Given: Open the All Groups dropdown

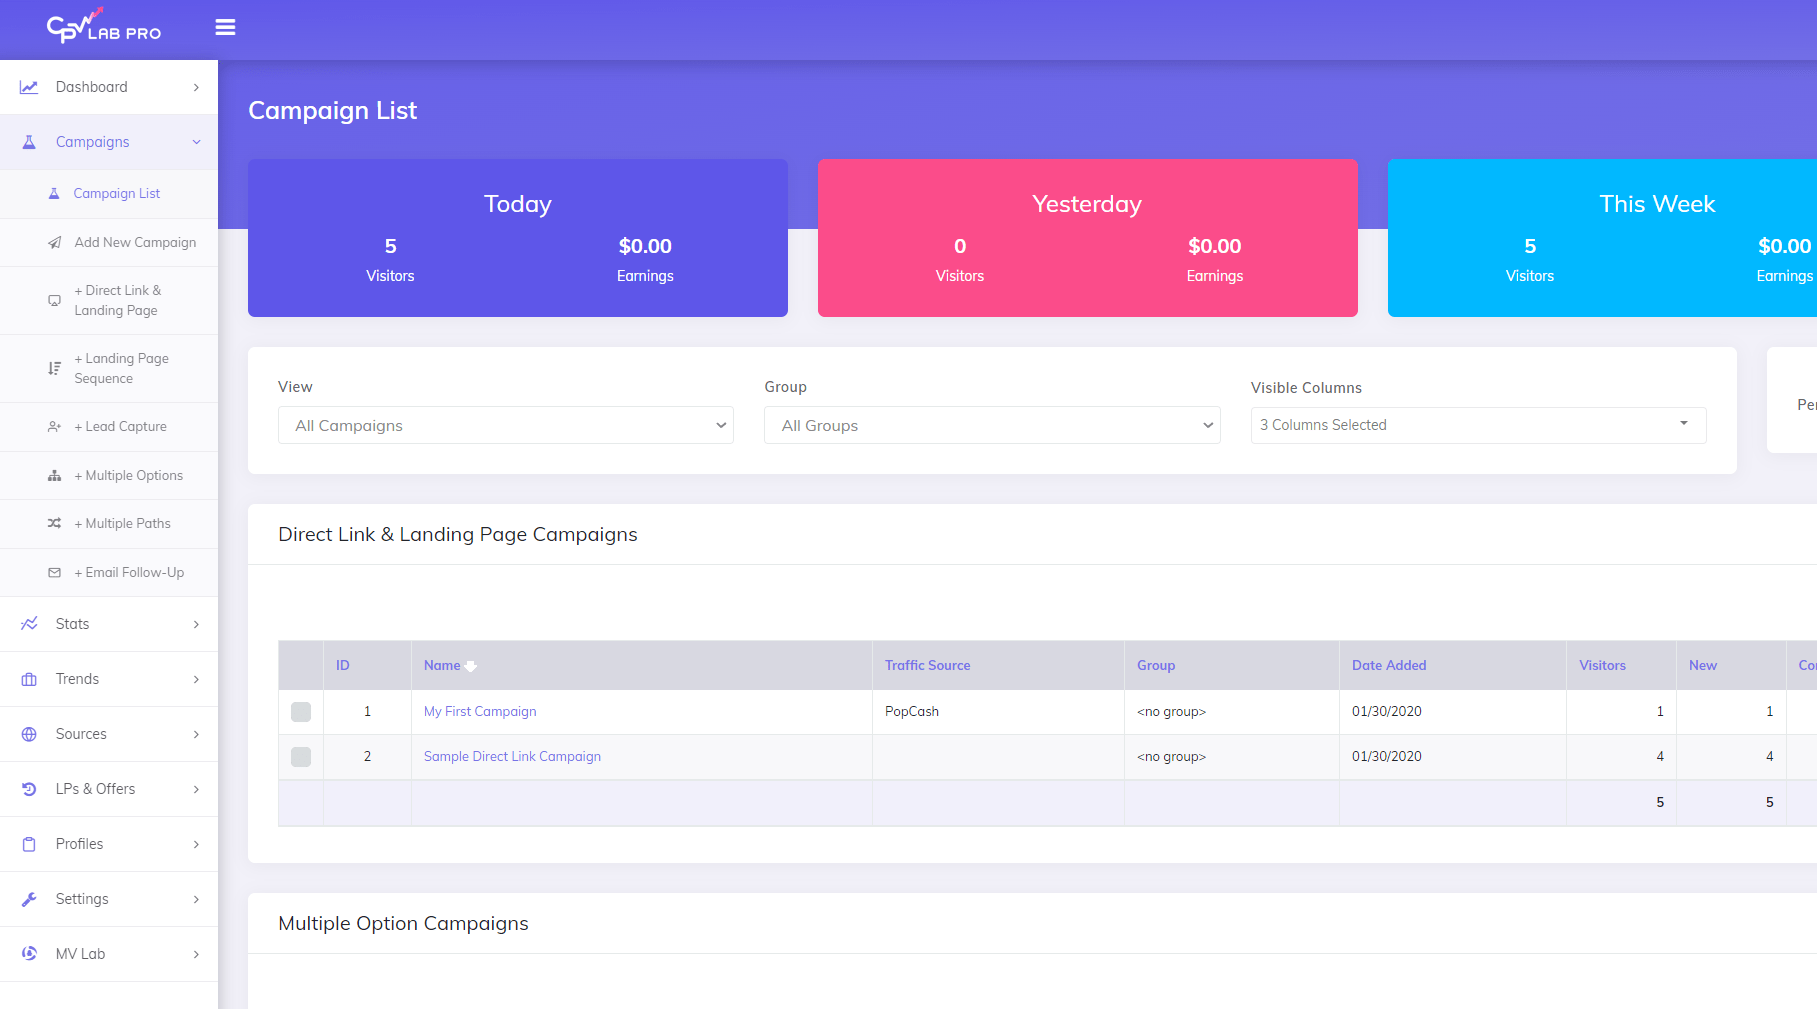Looking at the screenshot, I should click(x=991, y=425).
